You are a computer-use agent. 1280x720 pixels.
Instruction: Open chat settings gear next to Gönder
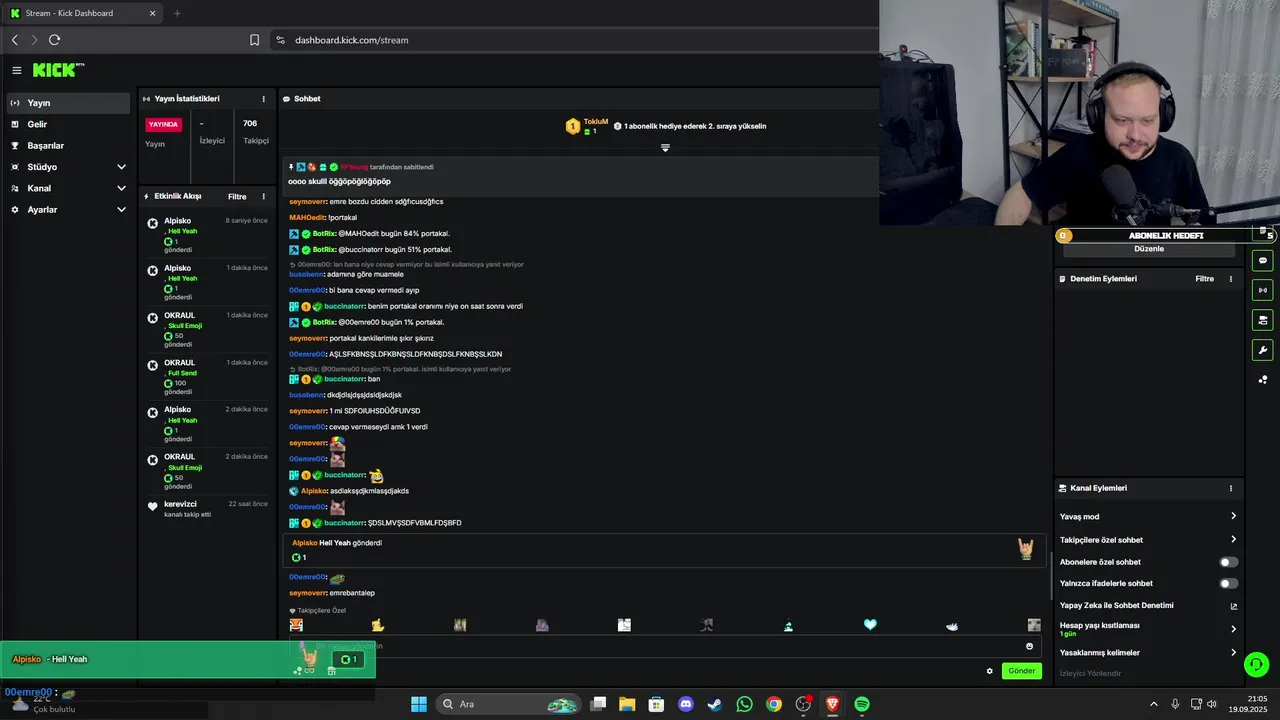coord(990,671)
